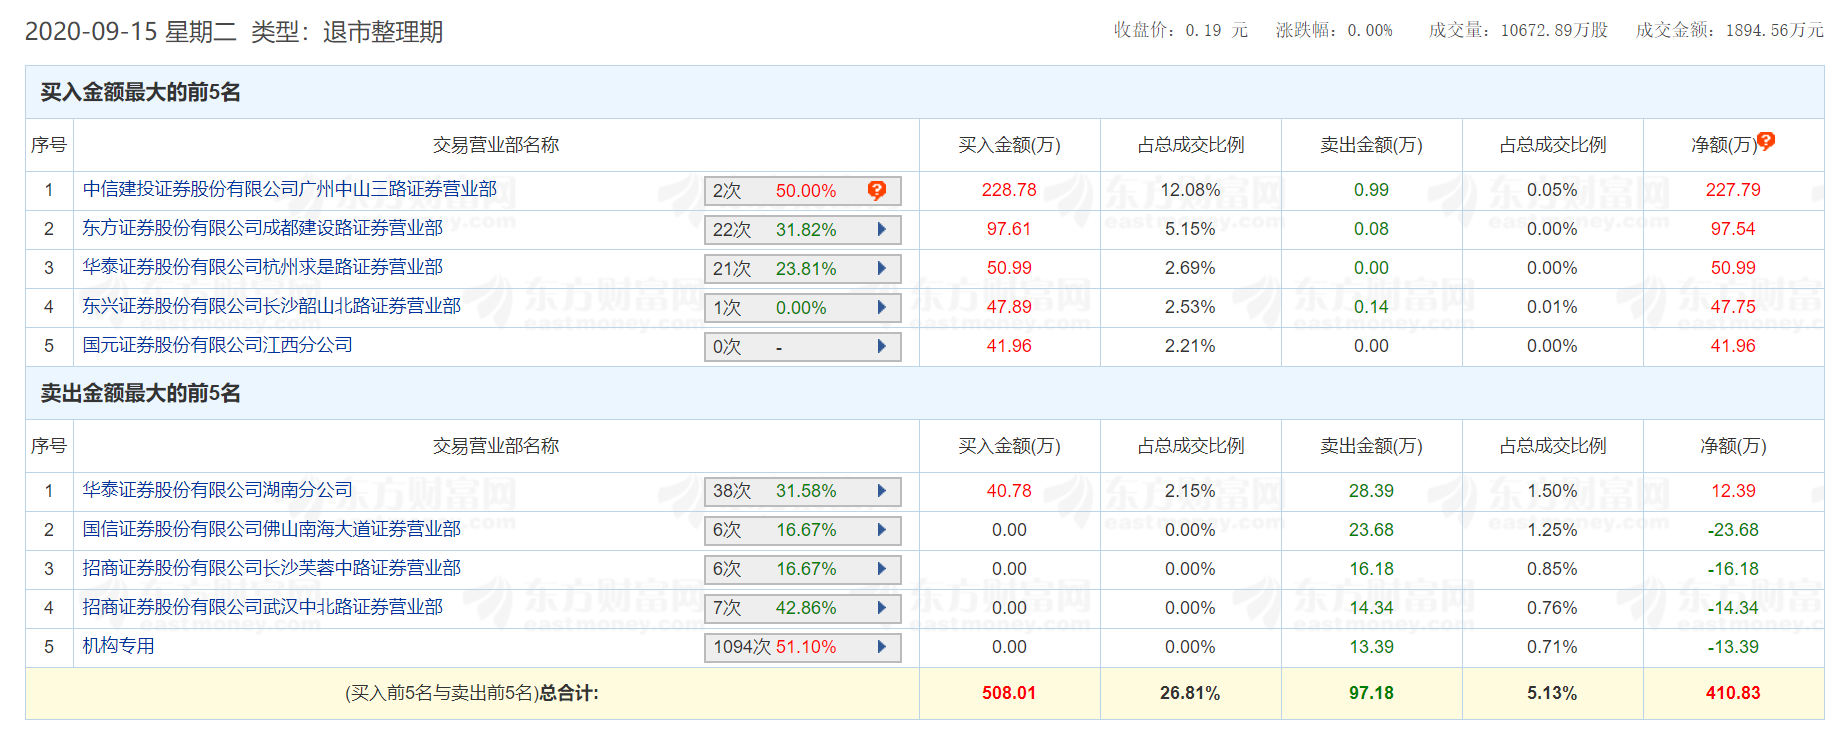Image resolution: width=1838 pixels, height=742 pixels.
Task: Click the 12.08% ratio cell
Action: 1190,190
